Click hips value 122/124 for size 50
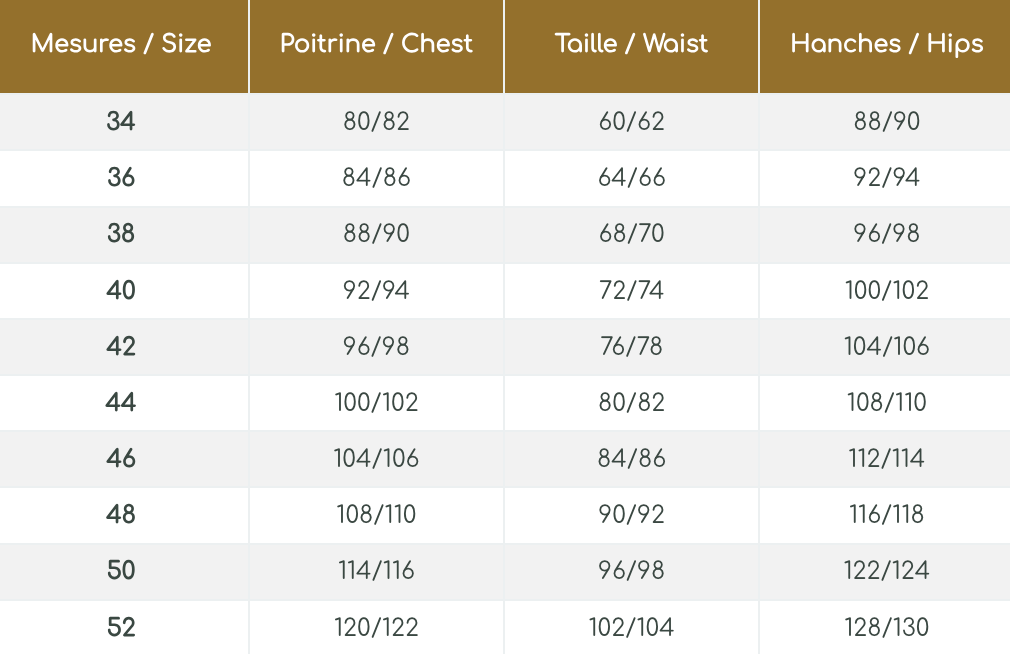Screen dimensions: 1010x654 886,571
